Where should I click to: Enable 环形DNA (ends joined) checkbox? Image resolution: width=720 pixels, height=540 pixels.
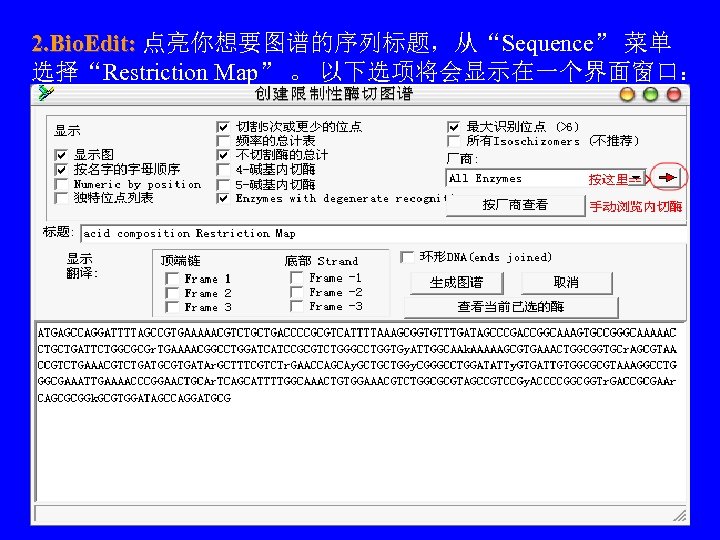[407, 257]
